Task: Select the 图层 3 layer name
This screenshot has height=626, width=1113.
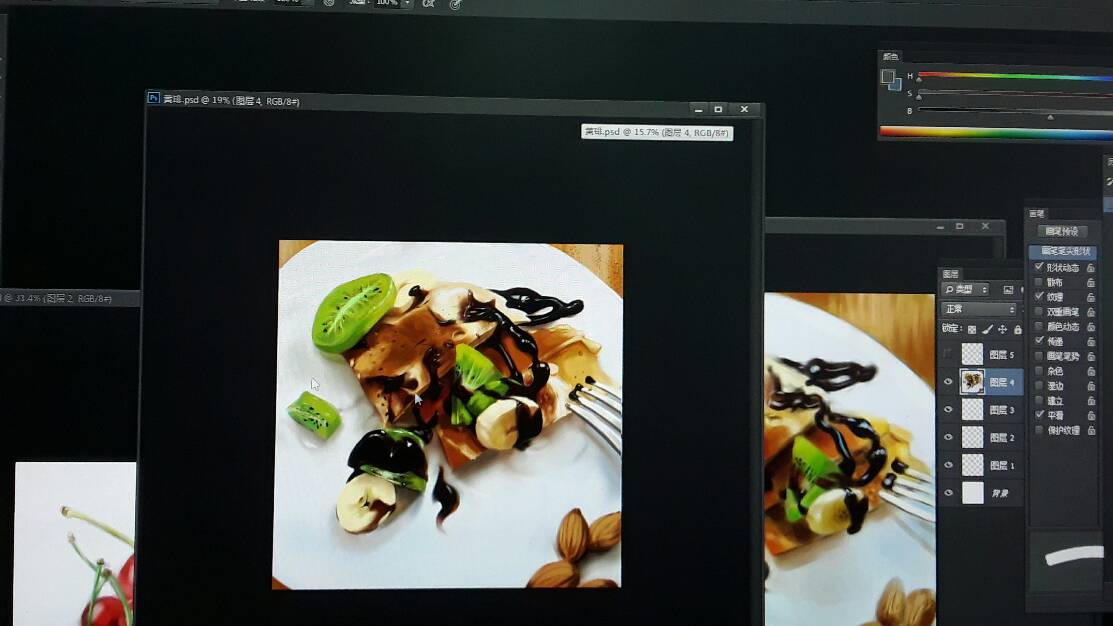Action: (1002, 410)
